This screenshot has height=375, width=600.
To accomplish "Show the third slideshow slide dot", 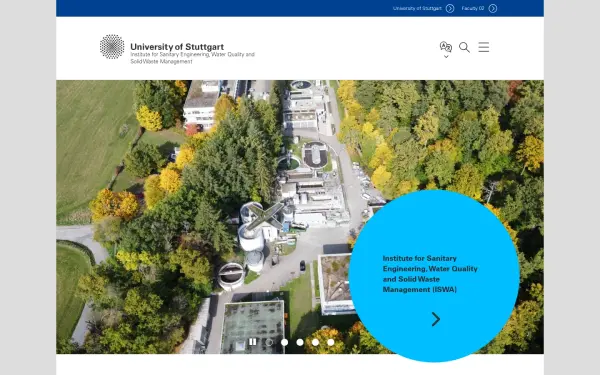I will (300, 342).
